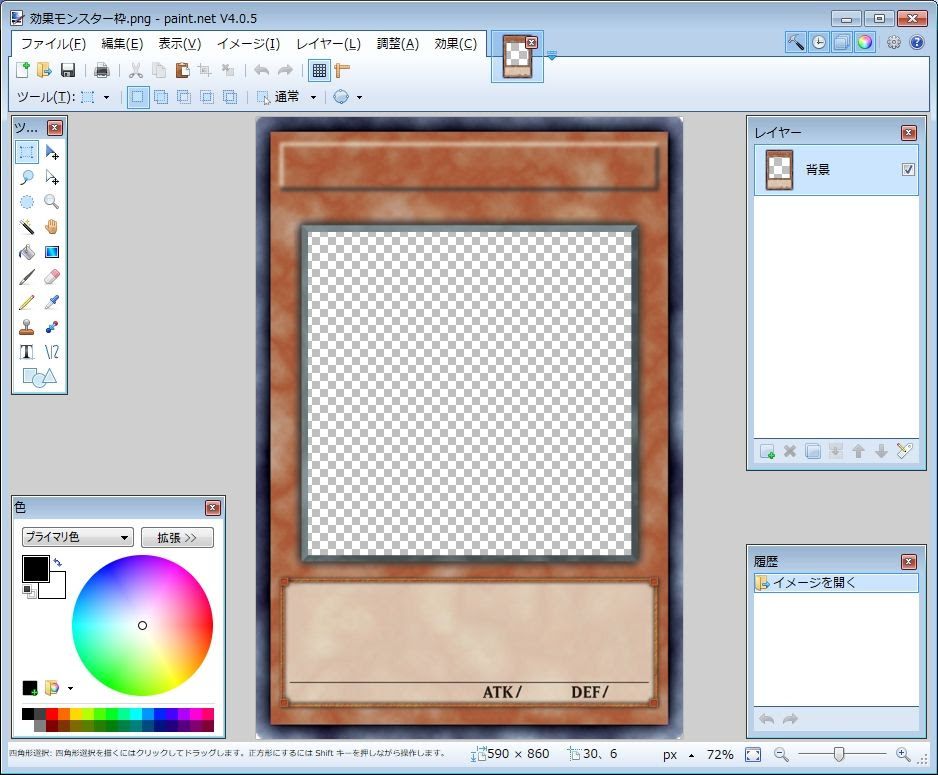The height and width of the screenshot is (775, 938).
Task: Click the zoom slider handle
Action: [x=839, y=755]
